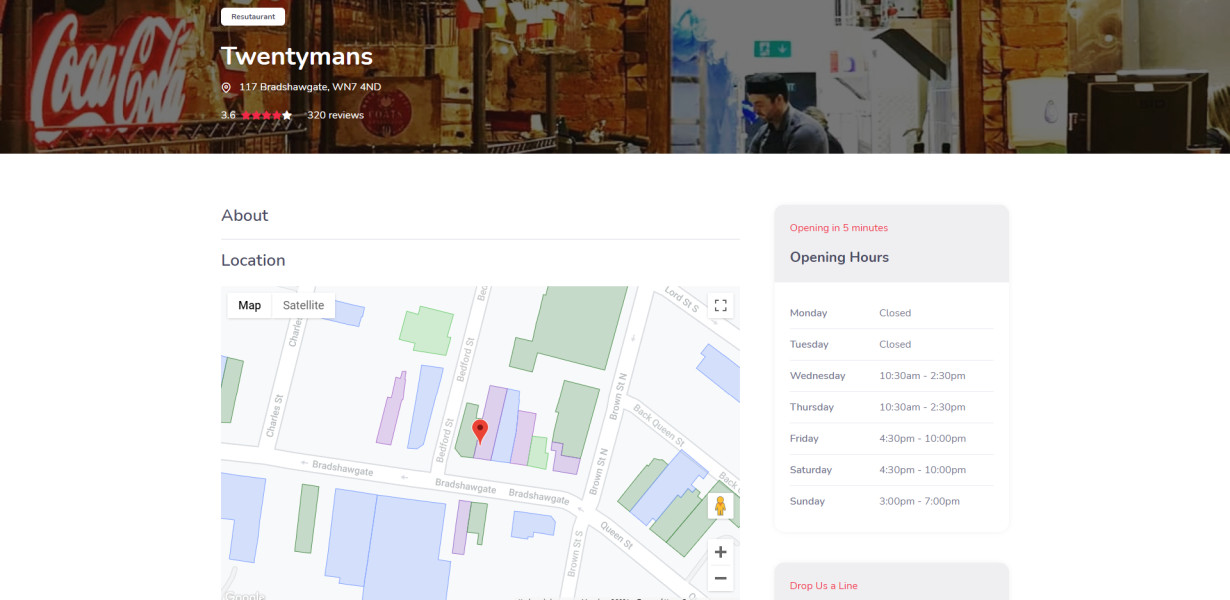The image size is (1230, 600).
Task: Click the Twentymans restaurant title
Action: [297, 56]
